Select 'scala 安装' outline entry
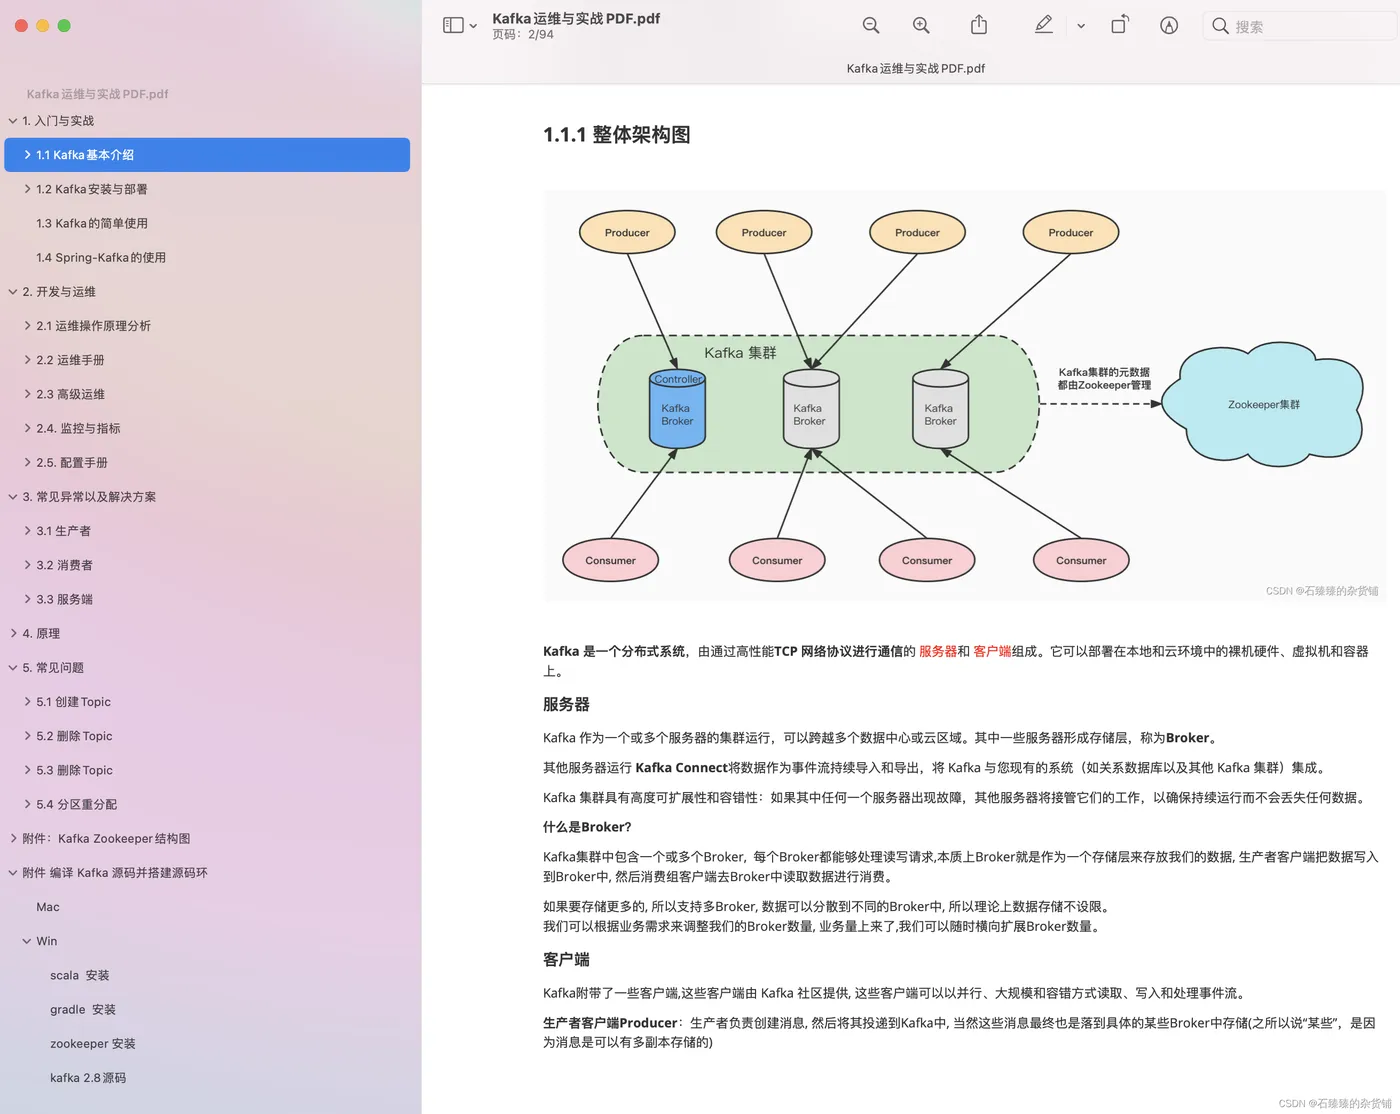The image size is (1400, 1114). click(80, 975)
